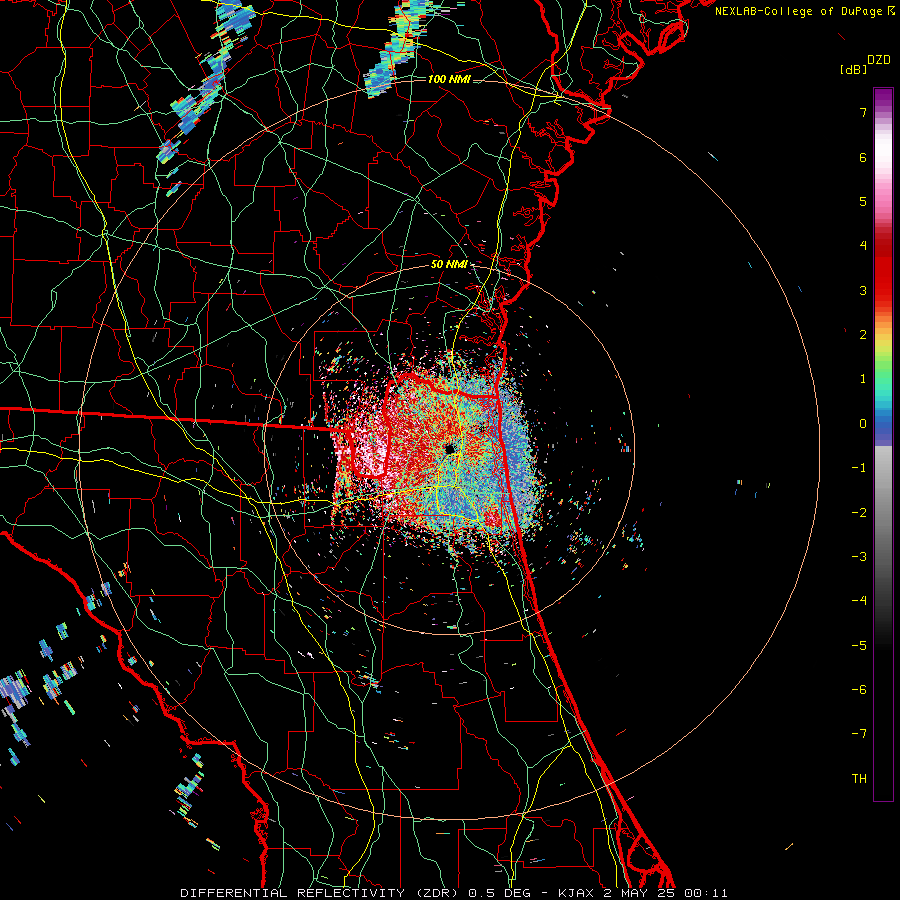Screen dimensions: 900x900
Task: Click the DZD product label above scale
Action: click(879, 60)
